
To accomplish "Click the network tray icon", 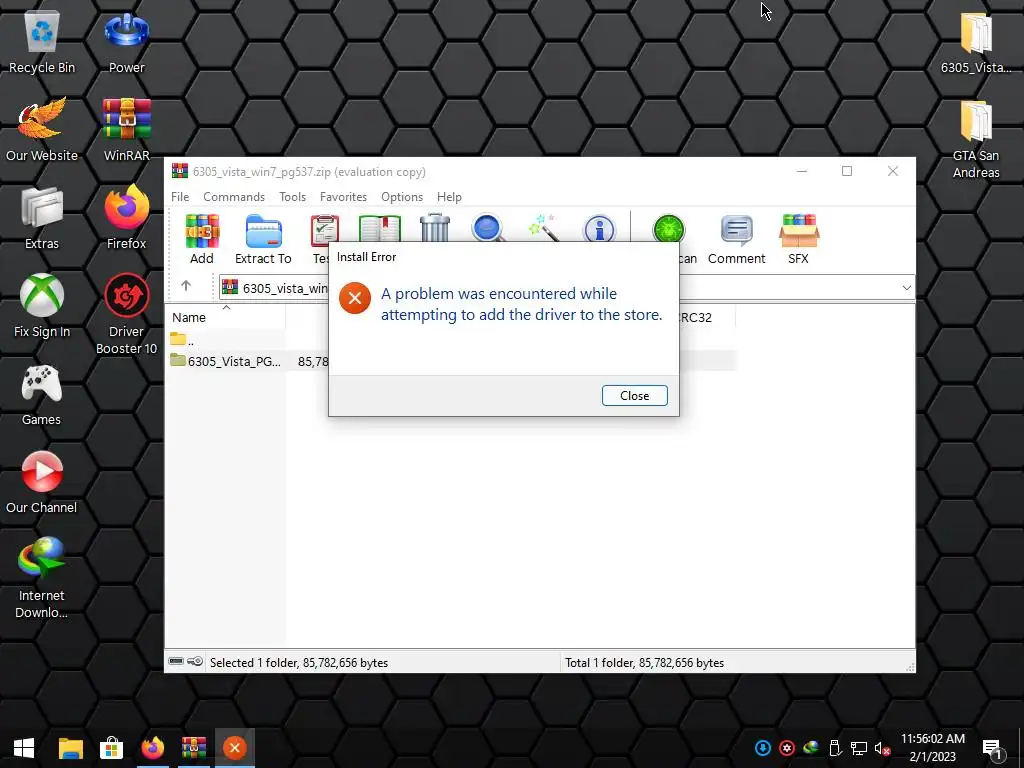I will click(x=859, y=748).
